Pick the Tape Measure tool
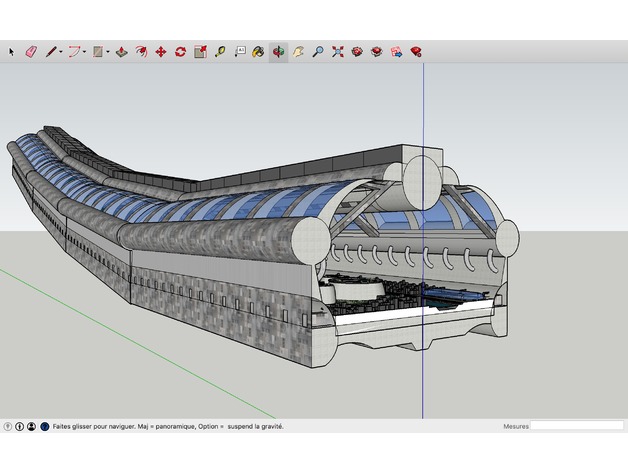This screenshot has height=472, width=628. tap(220, 51)
